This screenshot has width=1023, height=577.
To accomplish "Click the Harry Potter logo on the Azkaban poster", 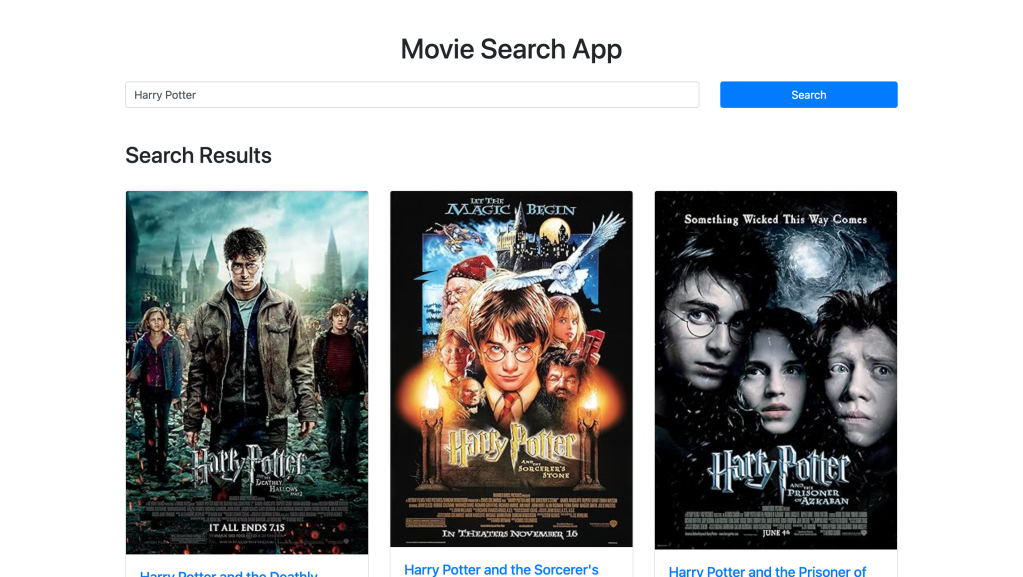I will click(x=776, y=470).
